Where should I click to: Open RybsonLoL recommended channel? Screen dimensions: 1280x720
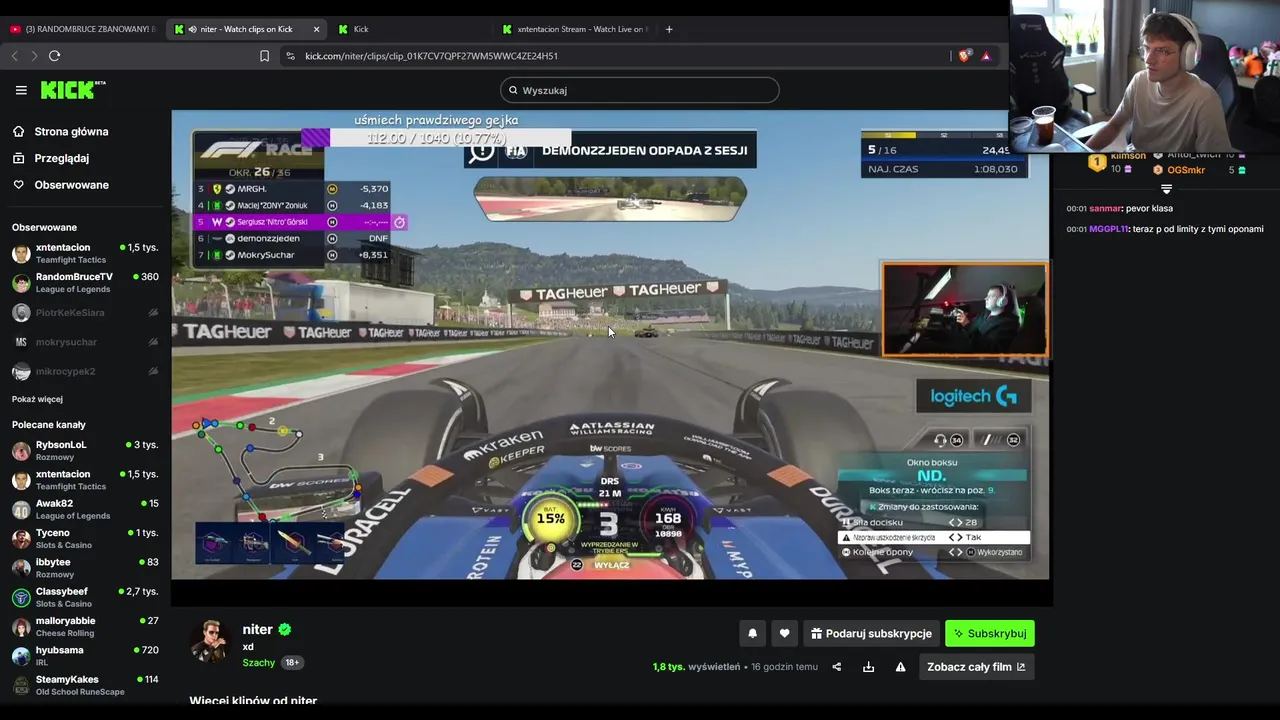[x=85, y=450]
